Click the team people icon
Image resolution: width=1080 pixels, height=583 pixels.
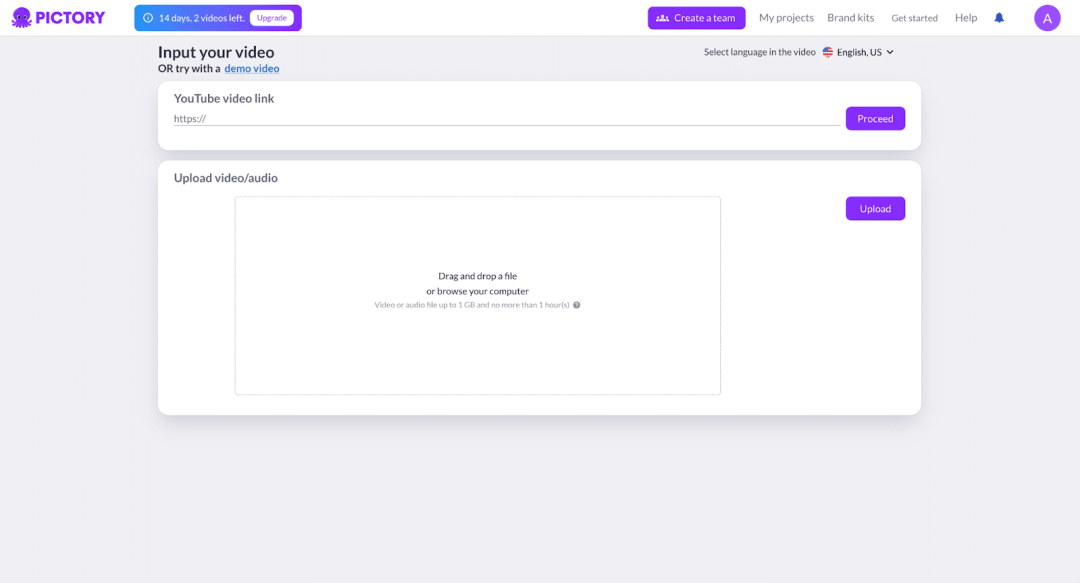coord(663,18)
